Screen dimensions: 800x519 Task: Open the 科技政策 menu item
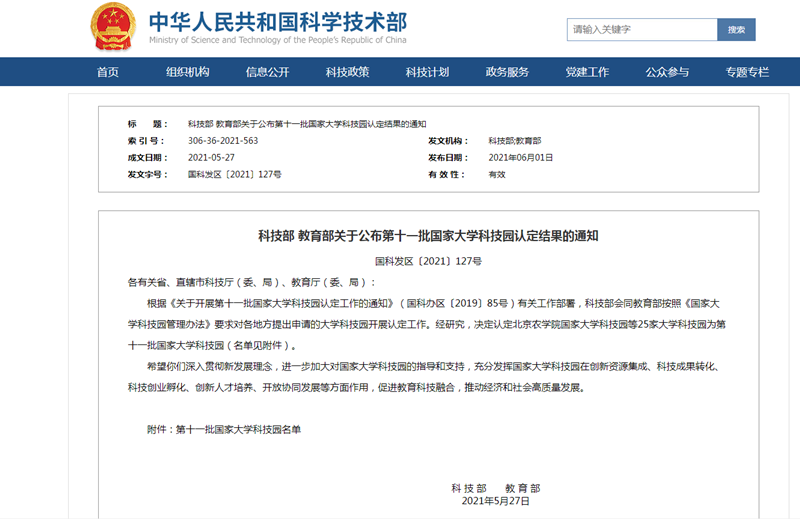point(347,72)
